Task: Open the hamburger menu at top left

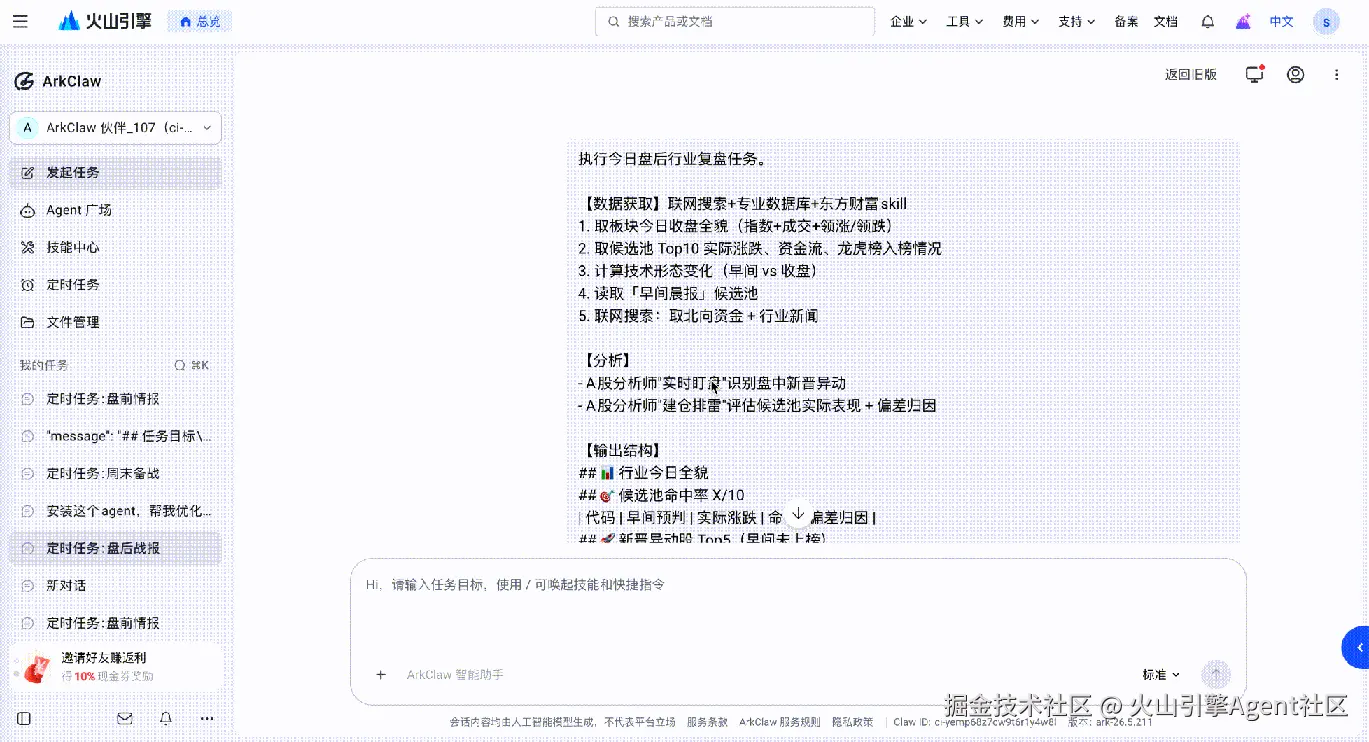Action: pyautogui.click(x=20, y=21)
